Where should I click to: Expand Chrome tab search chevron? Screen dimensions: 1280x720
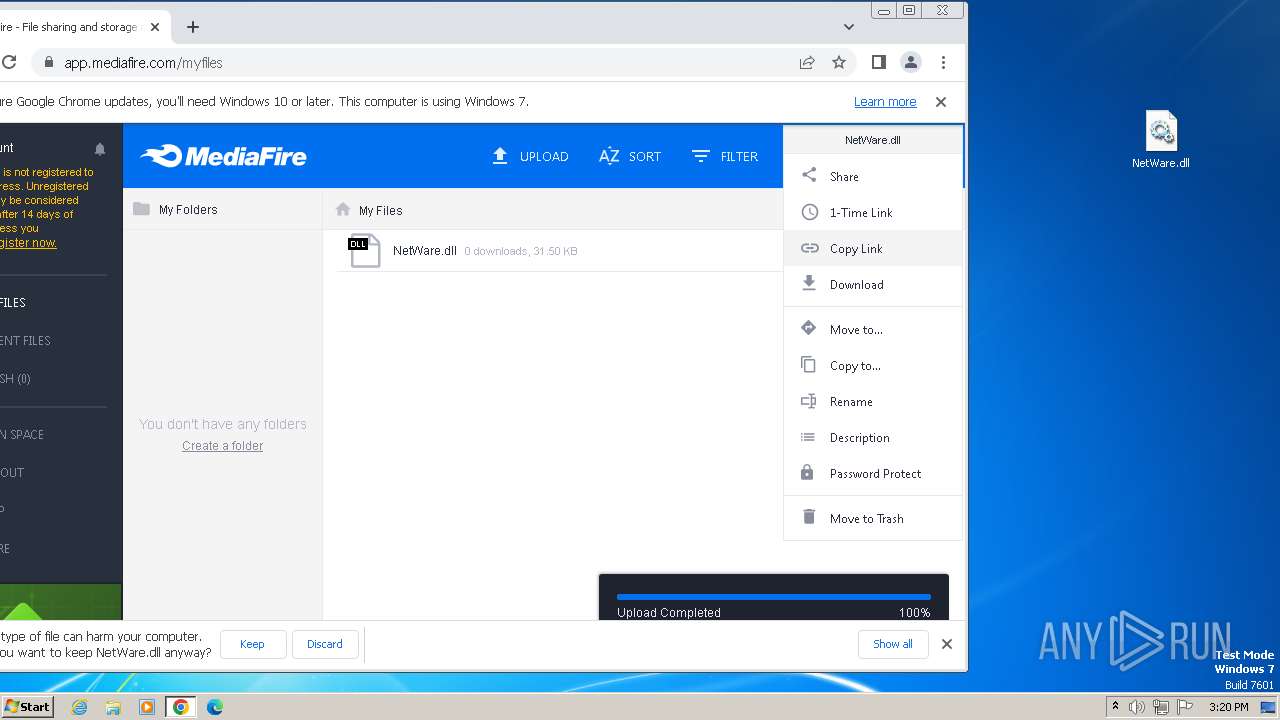[849, 27]
